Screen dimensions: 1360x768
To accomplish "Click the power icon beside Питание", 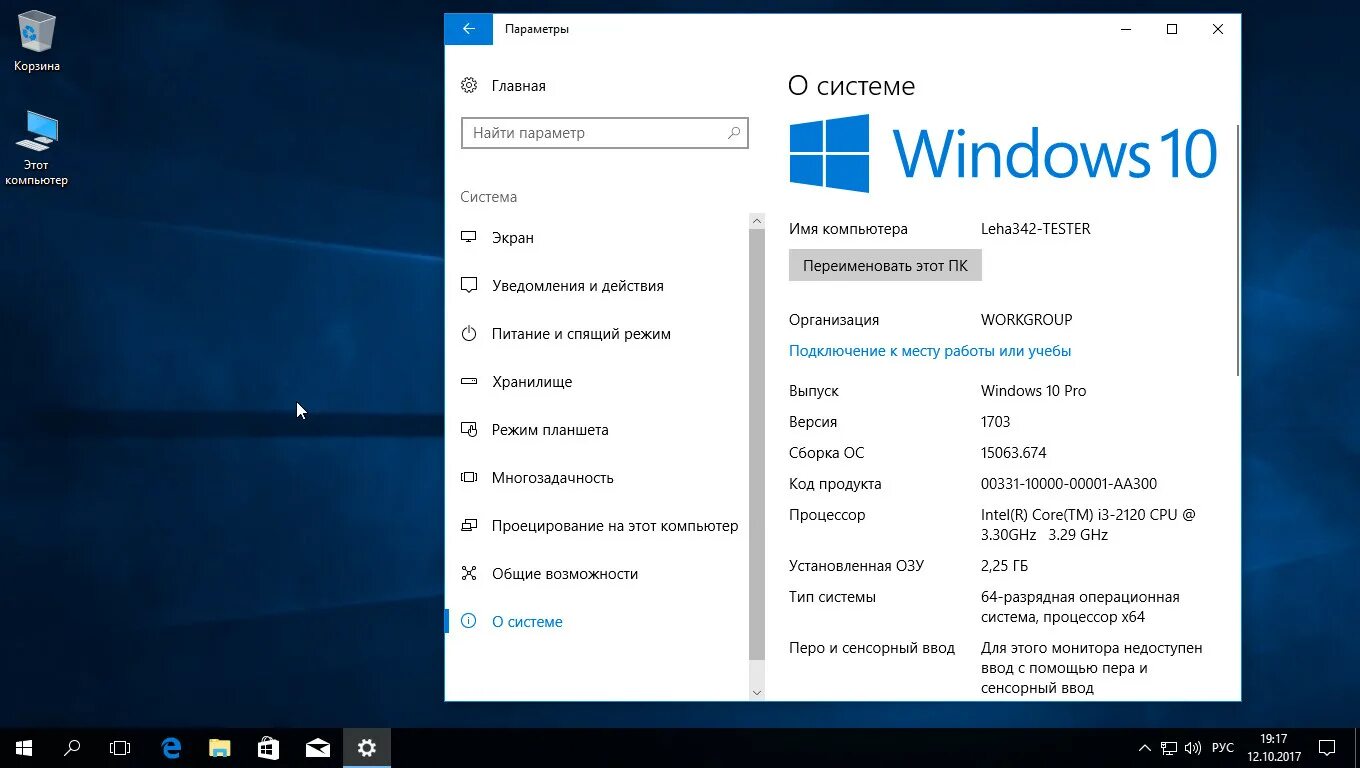I will (x=469, y=334).
